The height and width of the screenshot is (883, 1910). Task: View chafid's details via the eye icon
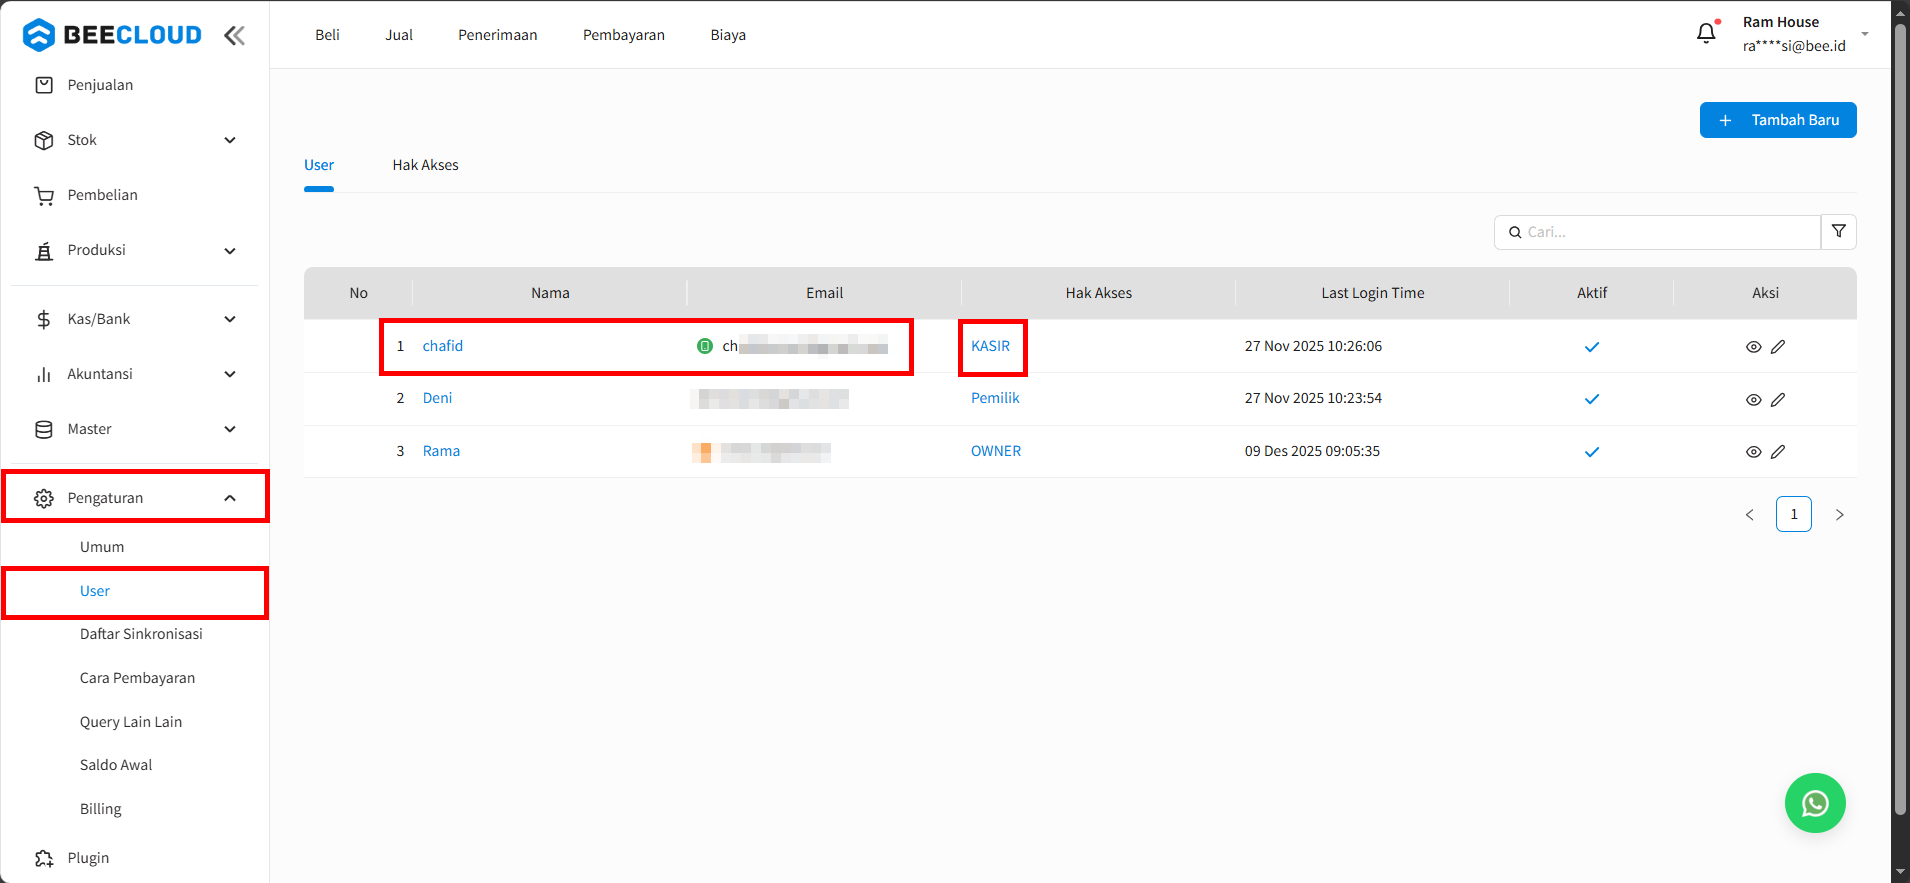pos(1753,347)
